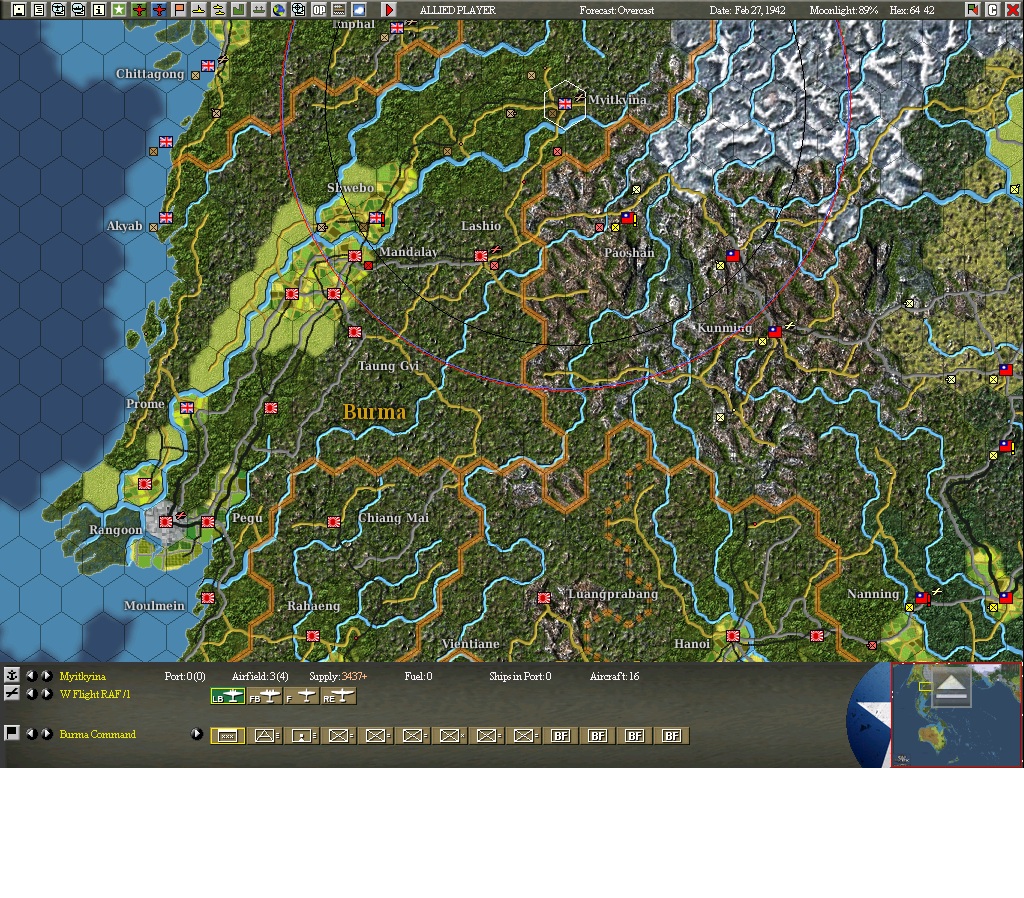
Task: Click the eject-style arrow on the minimap
Action: pyautogui.click(x=952, y=690)
